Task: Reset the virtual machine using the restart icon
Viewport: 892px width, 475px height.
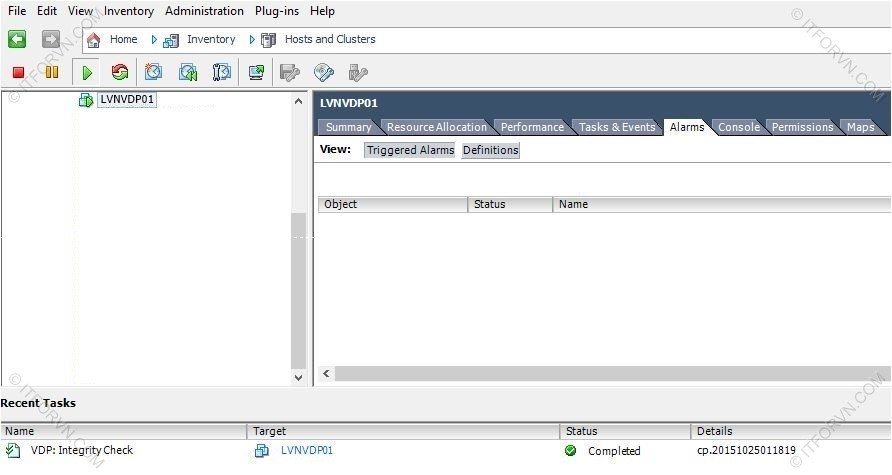Action: tap(120, 72)
